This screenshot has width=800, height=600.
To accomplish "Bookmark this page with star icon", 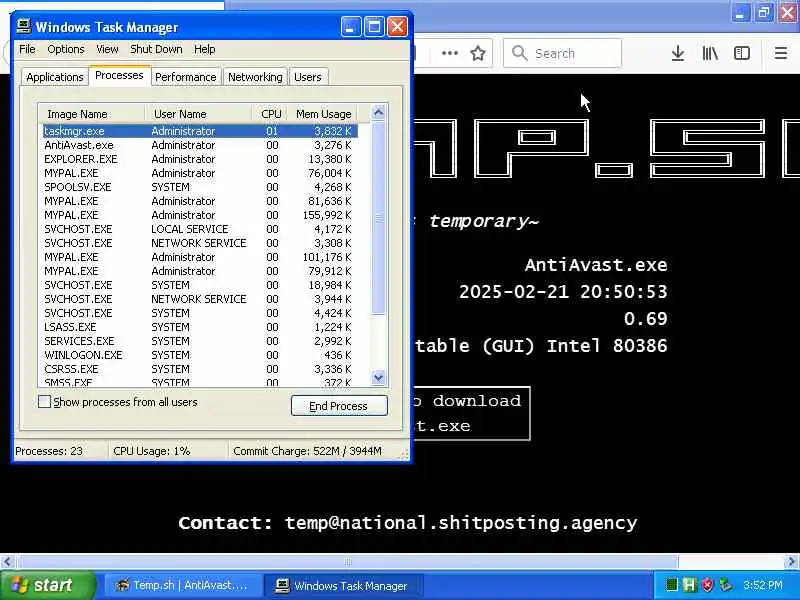I will pyautogui.click(x=478, y=53).
